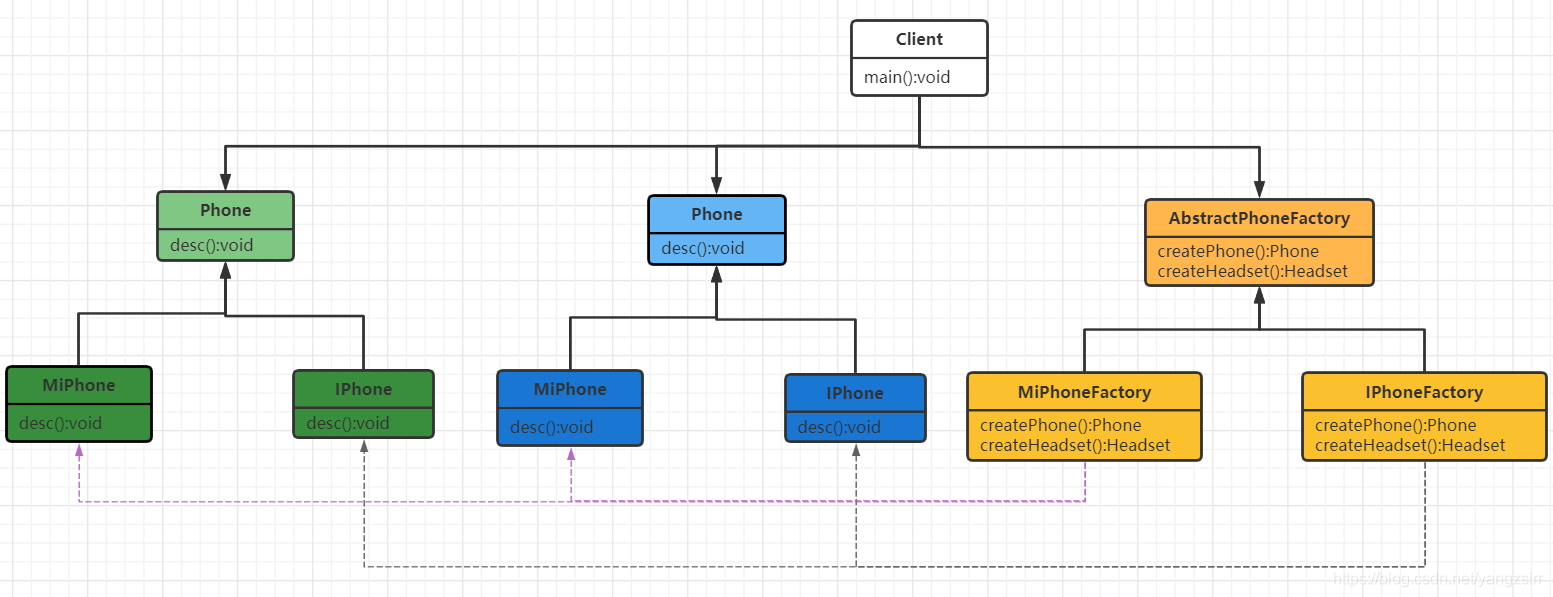Select the AbstractPhoneFactory class title
The width and height of the screenshot is (1553, 597).
pyautogui.click(x=1260, y=218)
